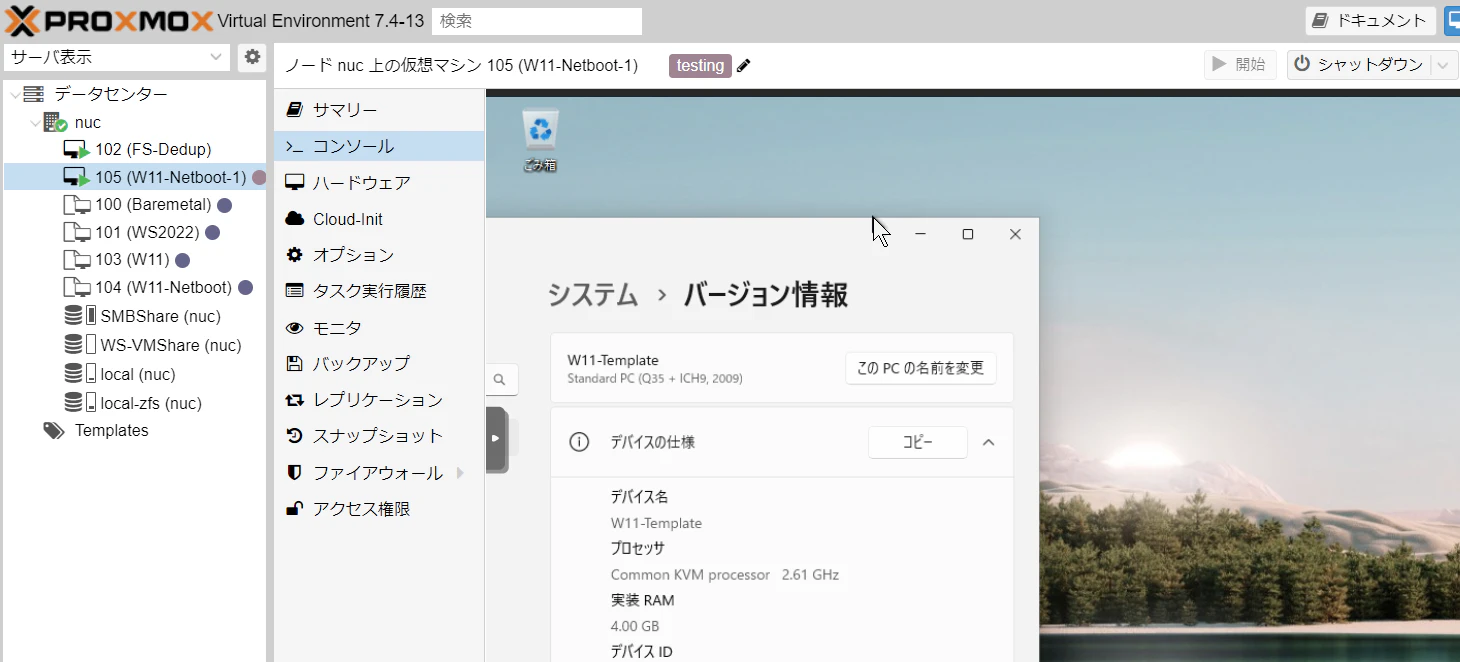Collapse the デバイスの仕様 section chevron
This screenshot has height=662, width=1460.
989,442
